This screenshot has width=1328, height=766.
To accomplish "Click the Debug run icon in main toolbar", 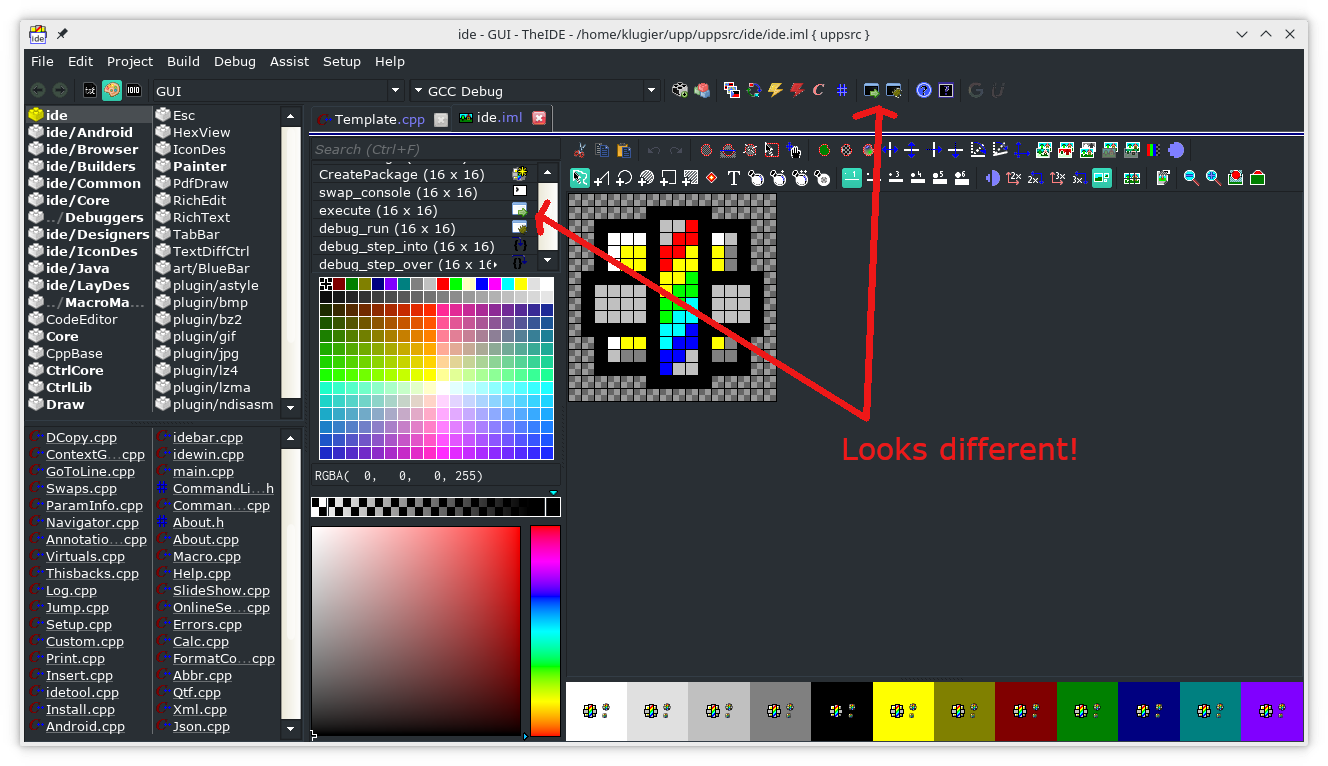I will click(x=893, y=90).
